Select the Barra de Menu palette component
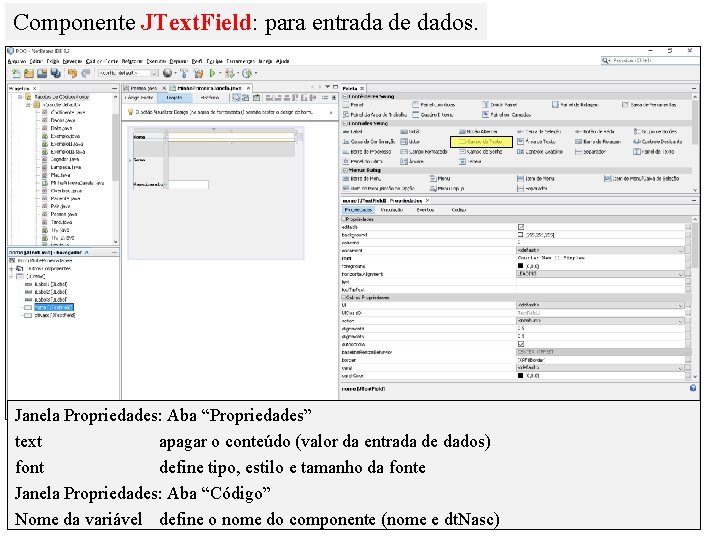Image resolution: width=720 pixels, height=540 pixels. [362, 179]
